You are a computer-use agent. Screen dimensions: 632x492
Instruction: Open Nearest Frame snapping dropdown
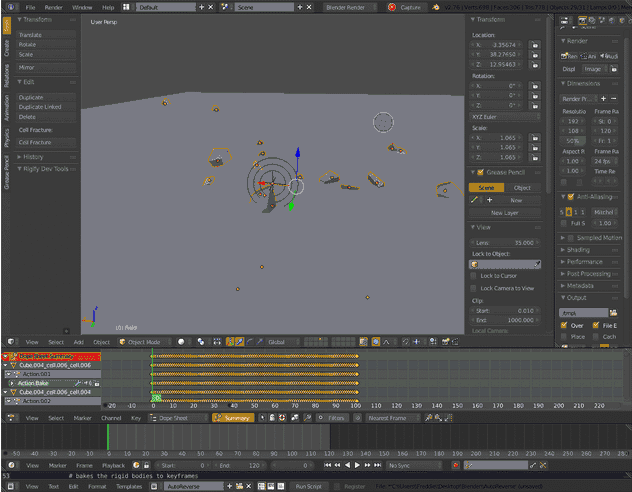(x=392, y=418)
